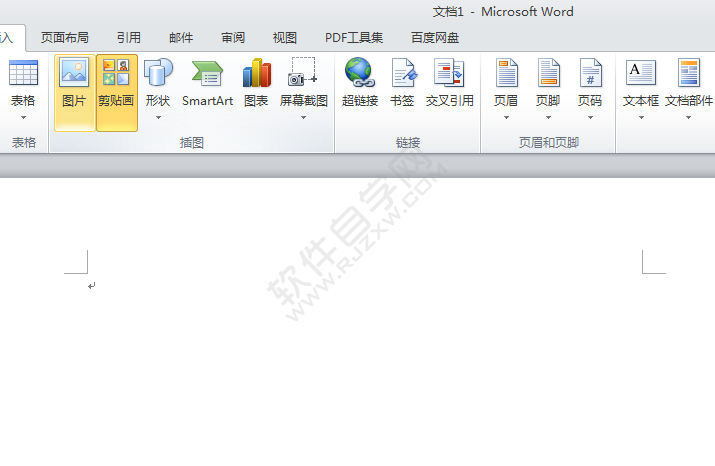The height and width of the screenshot is (466, 715).
Task: Expand the 页眉 dropdown arrow
Action: pyautogui.click(x=506, y=118)
